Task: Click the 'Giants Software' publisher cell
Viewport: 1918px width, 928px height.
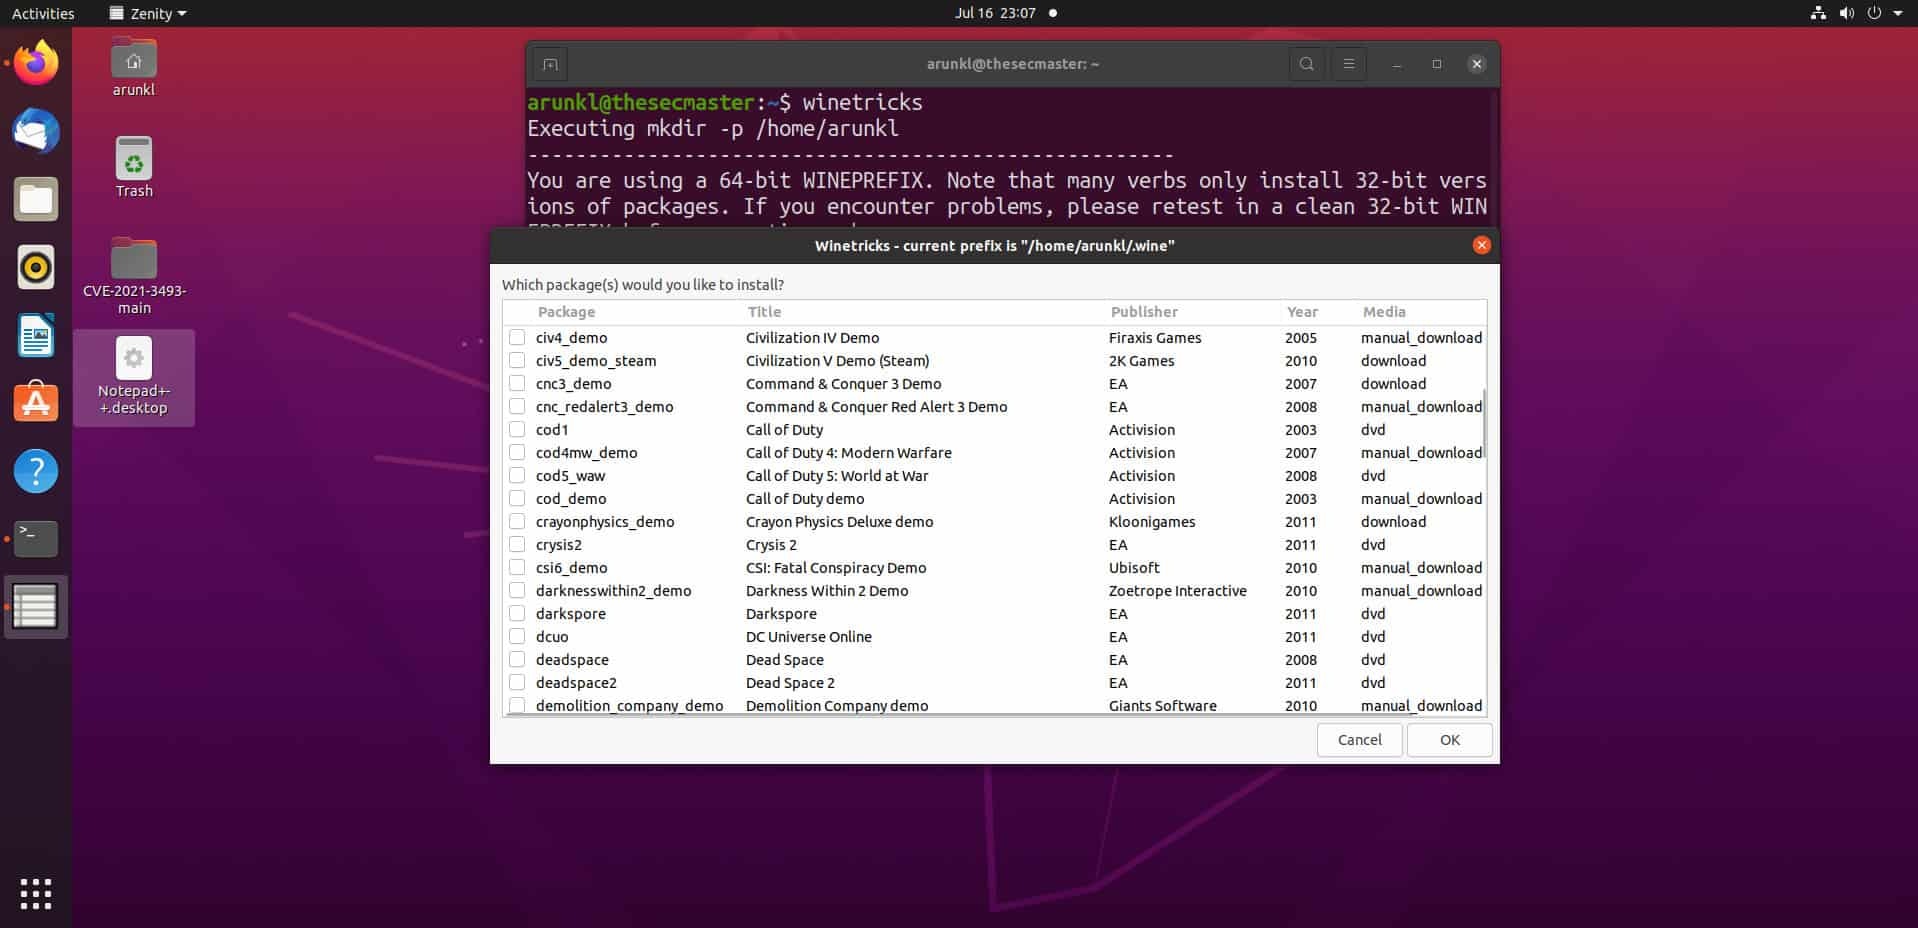Action: [x=1163, y=705]
